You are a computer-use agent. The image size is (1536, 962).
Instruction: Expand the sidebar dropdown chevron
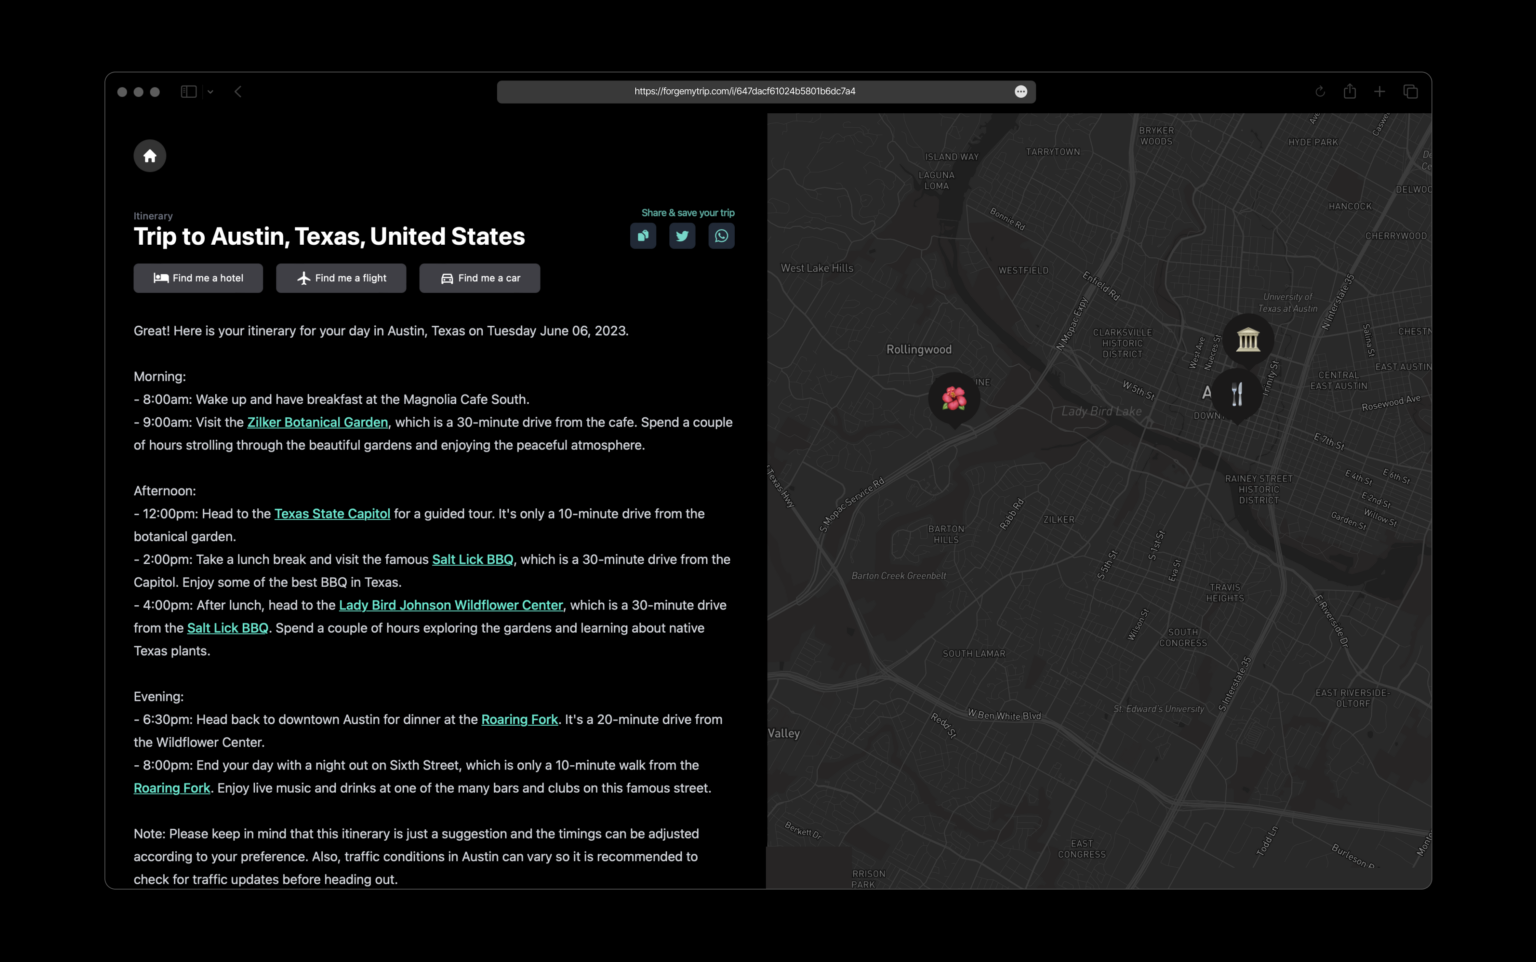(210, 92)
